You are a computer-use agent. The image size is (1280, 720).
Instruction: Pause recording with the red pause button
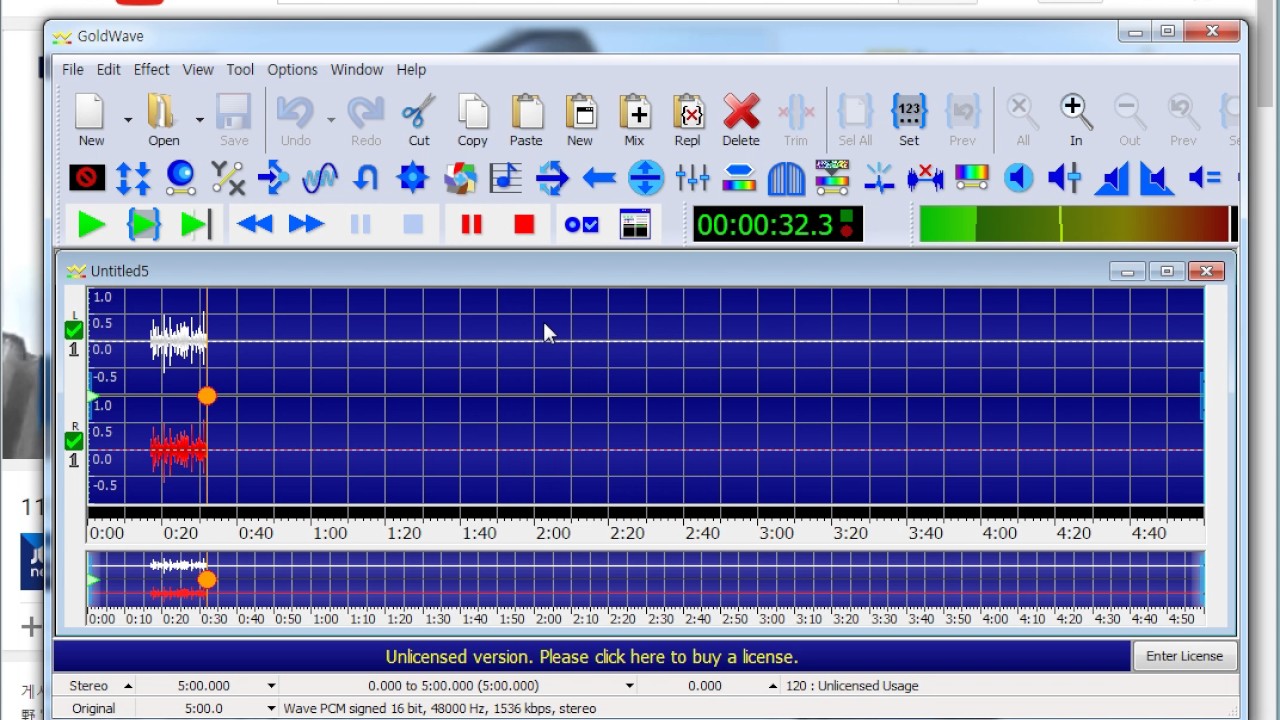(x=471, y=225)
